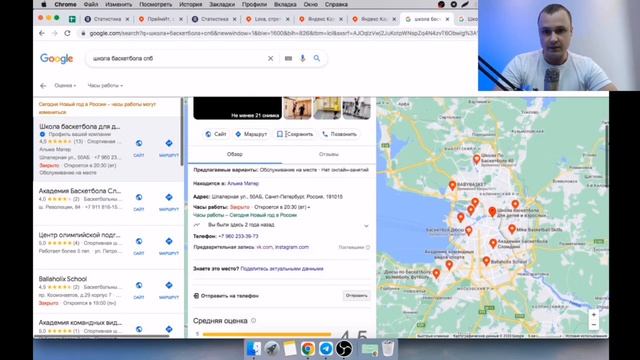The width and height of the screenshot is (640, 360).
Task: Open the instagram.com booking link
Action: point(292,247)
